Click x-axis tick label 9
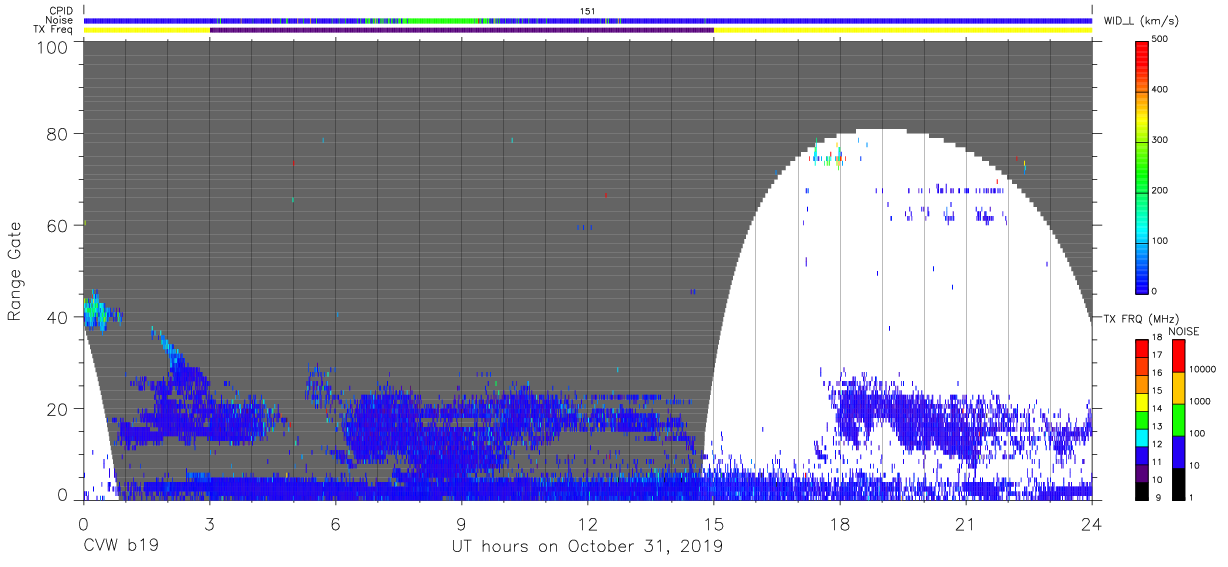 pos(461,523)
